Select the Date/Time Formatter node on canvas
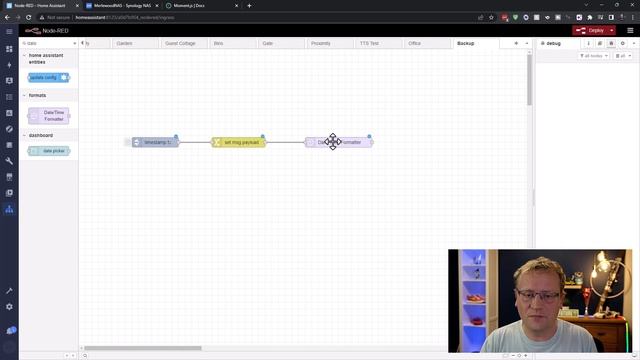Screen dimensions: 640x360 pyautogui.click(x=339, y=142)
